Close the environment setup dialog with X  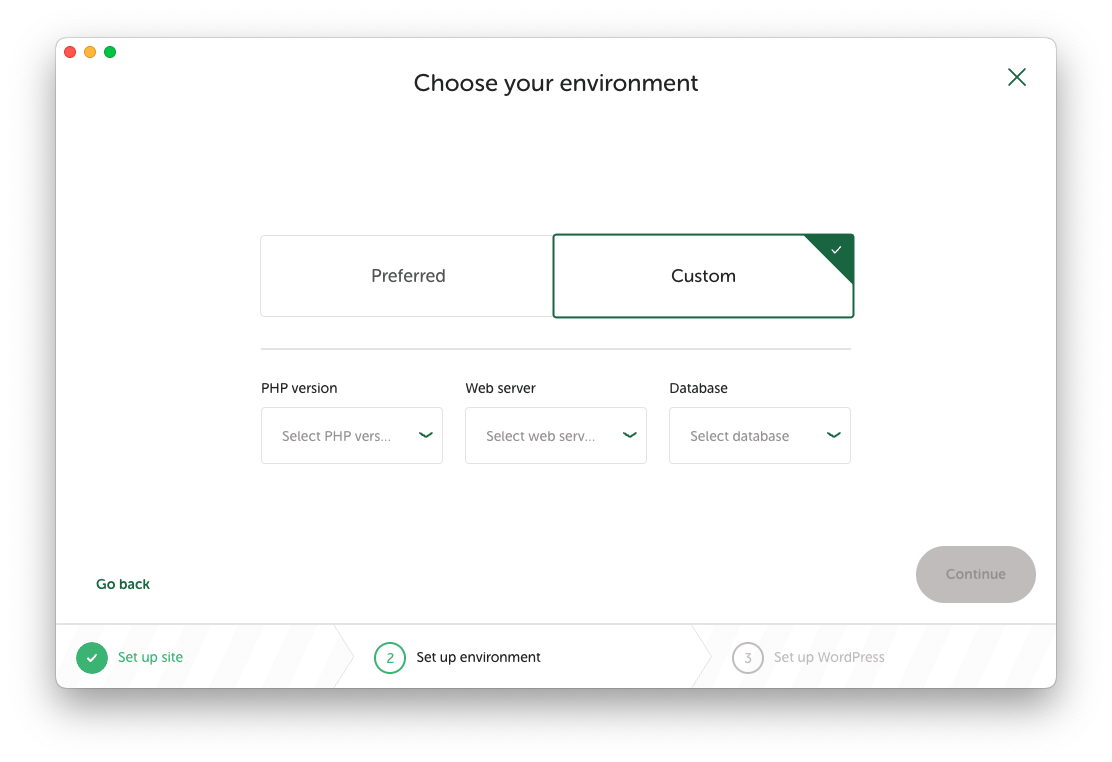point(1016,77)
